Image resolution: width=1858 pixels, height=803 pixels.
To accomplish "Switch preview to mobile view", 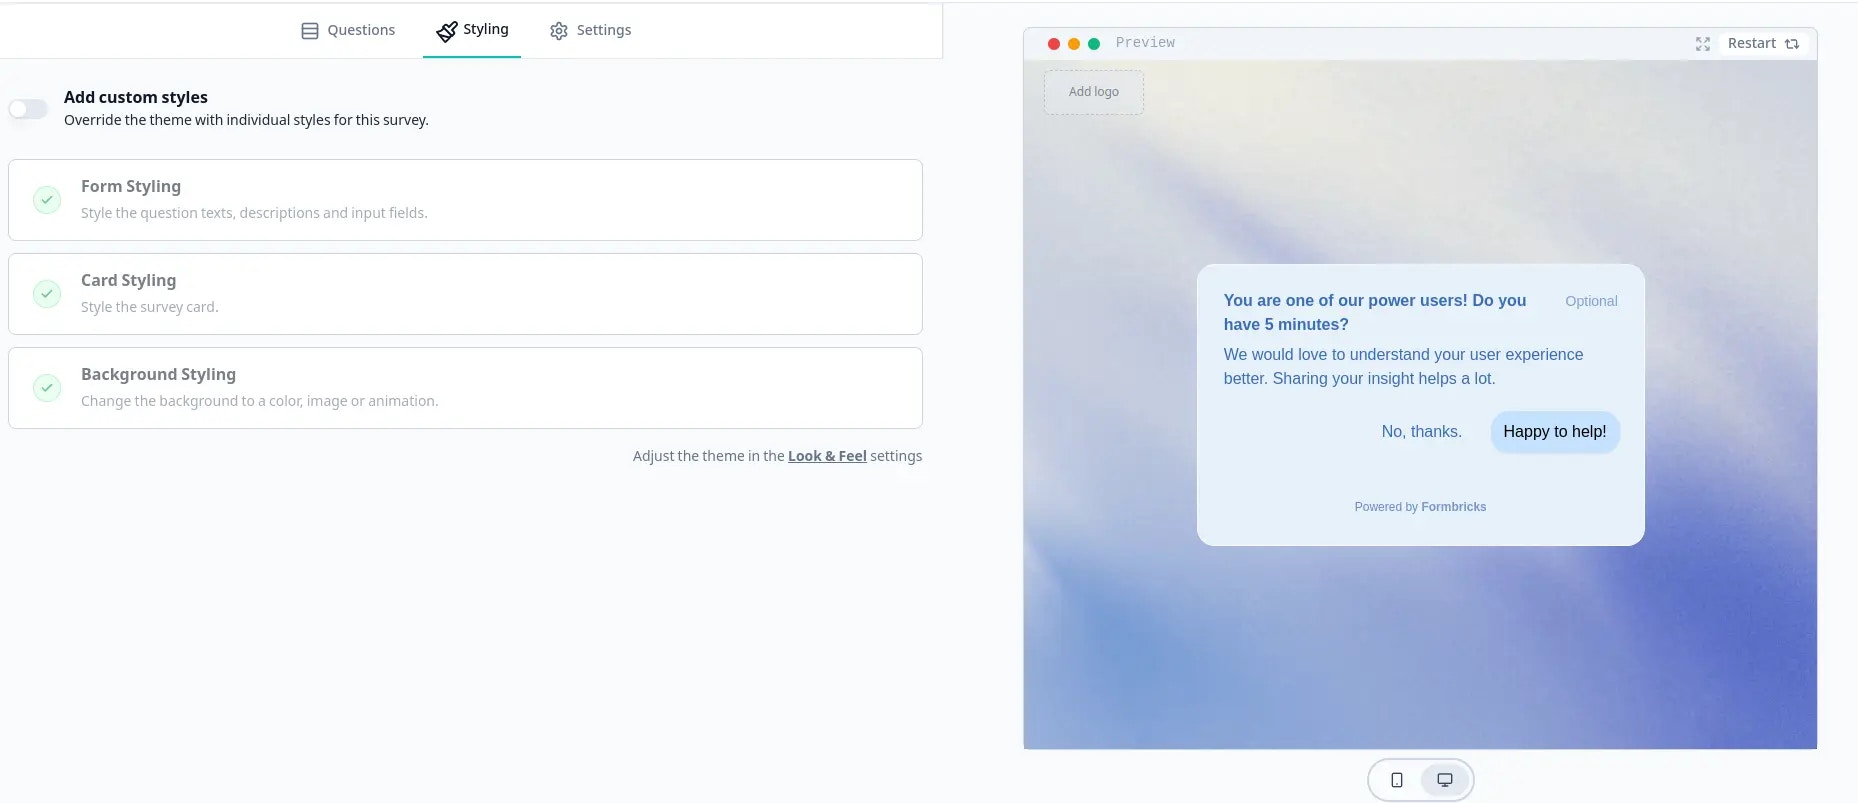I will coord(1397,780).
